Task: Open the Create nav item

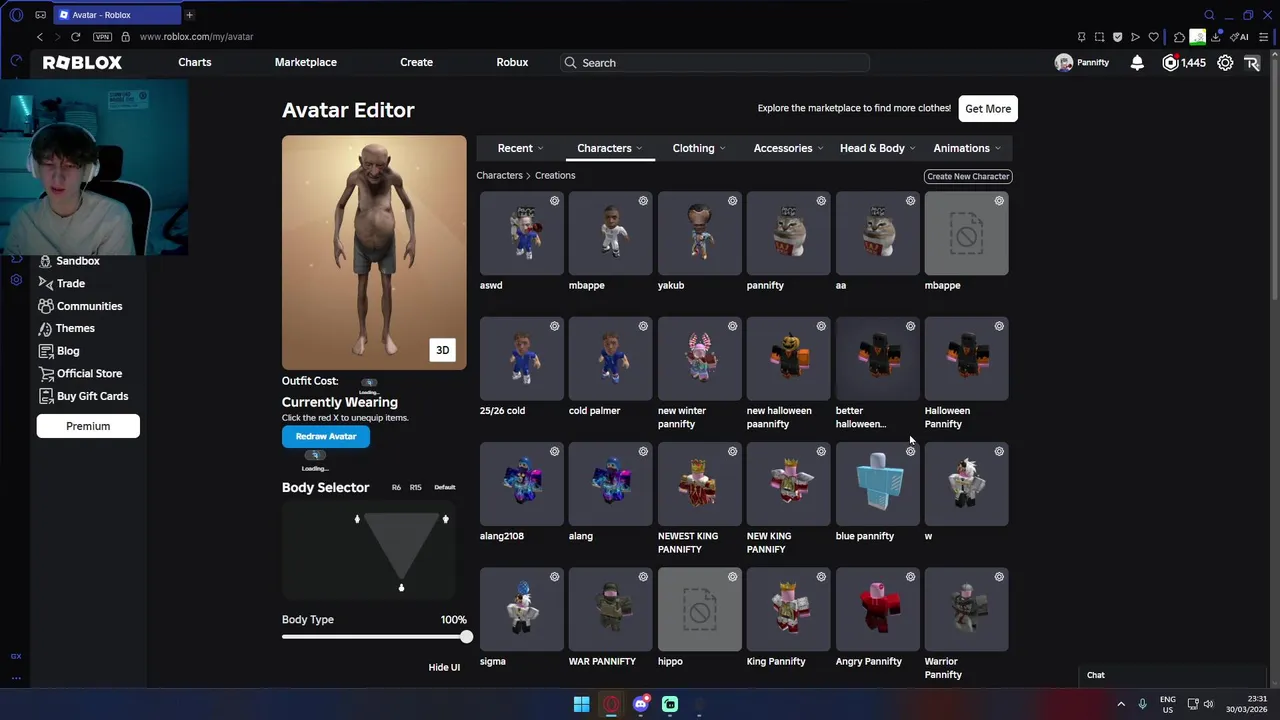Action: [417, 62]
